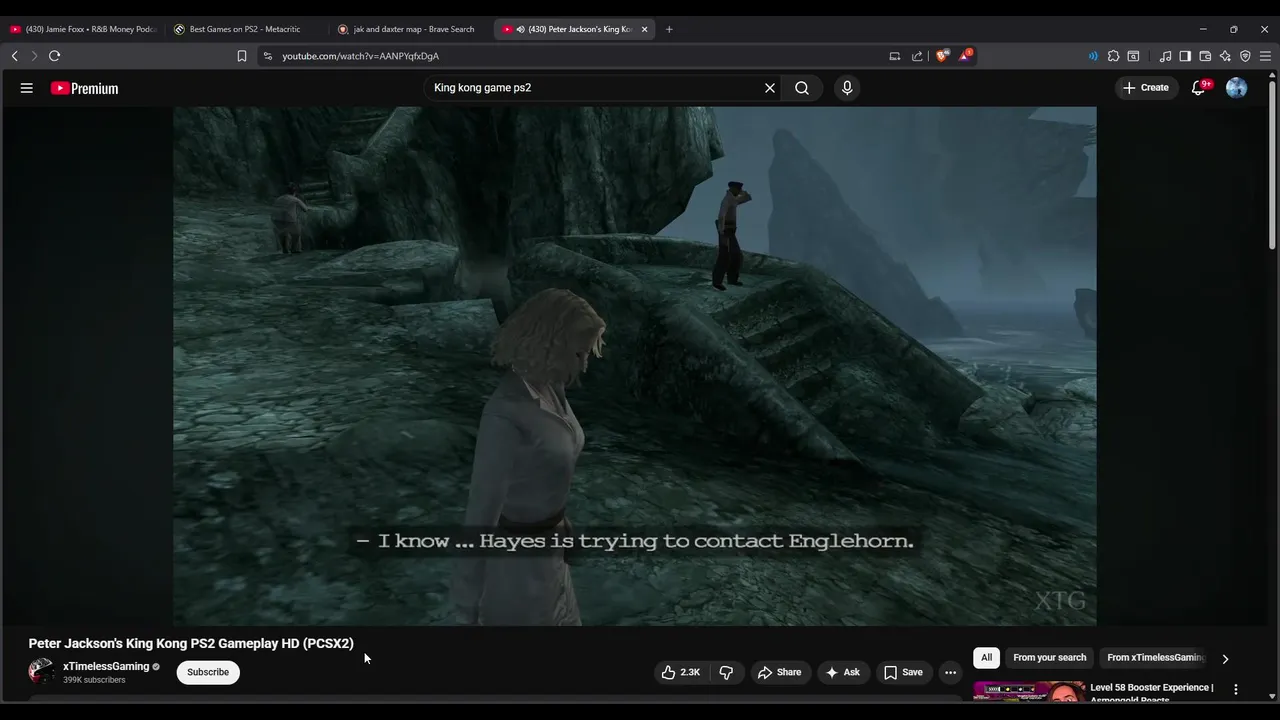Viewport: 1280px width, 720px height.
Task: Share this page from address bar
Action: click(917, 56)
